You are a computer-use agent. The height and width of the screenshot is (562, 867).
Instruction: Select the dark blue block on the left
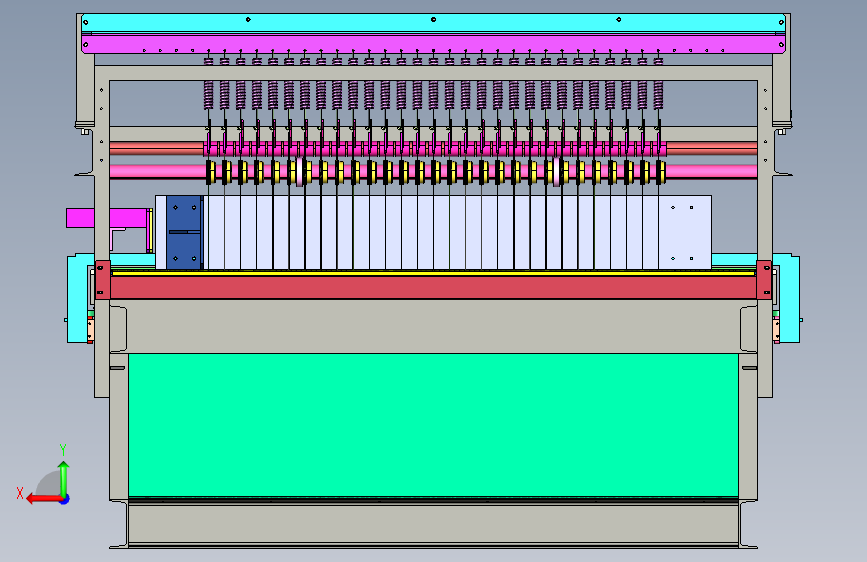[x=184, y=232]
